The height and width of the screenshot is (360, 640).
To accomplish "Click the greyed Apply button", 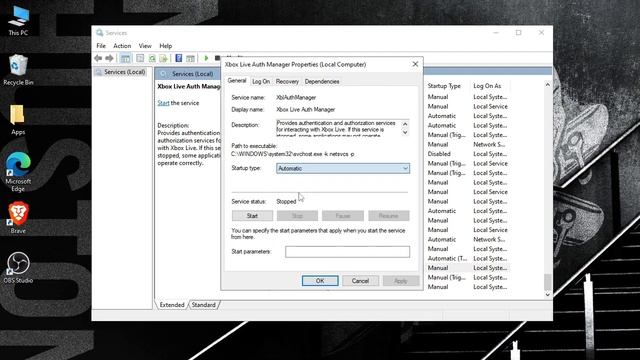I will 400,281.
